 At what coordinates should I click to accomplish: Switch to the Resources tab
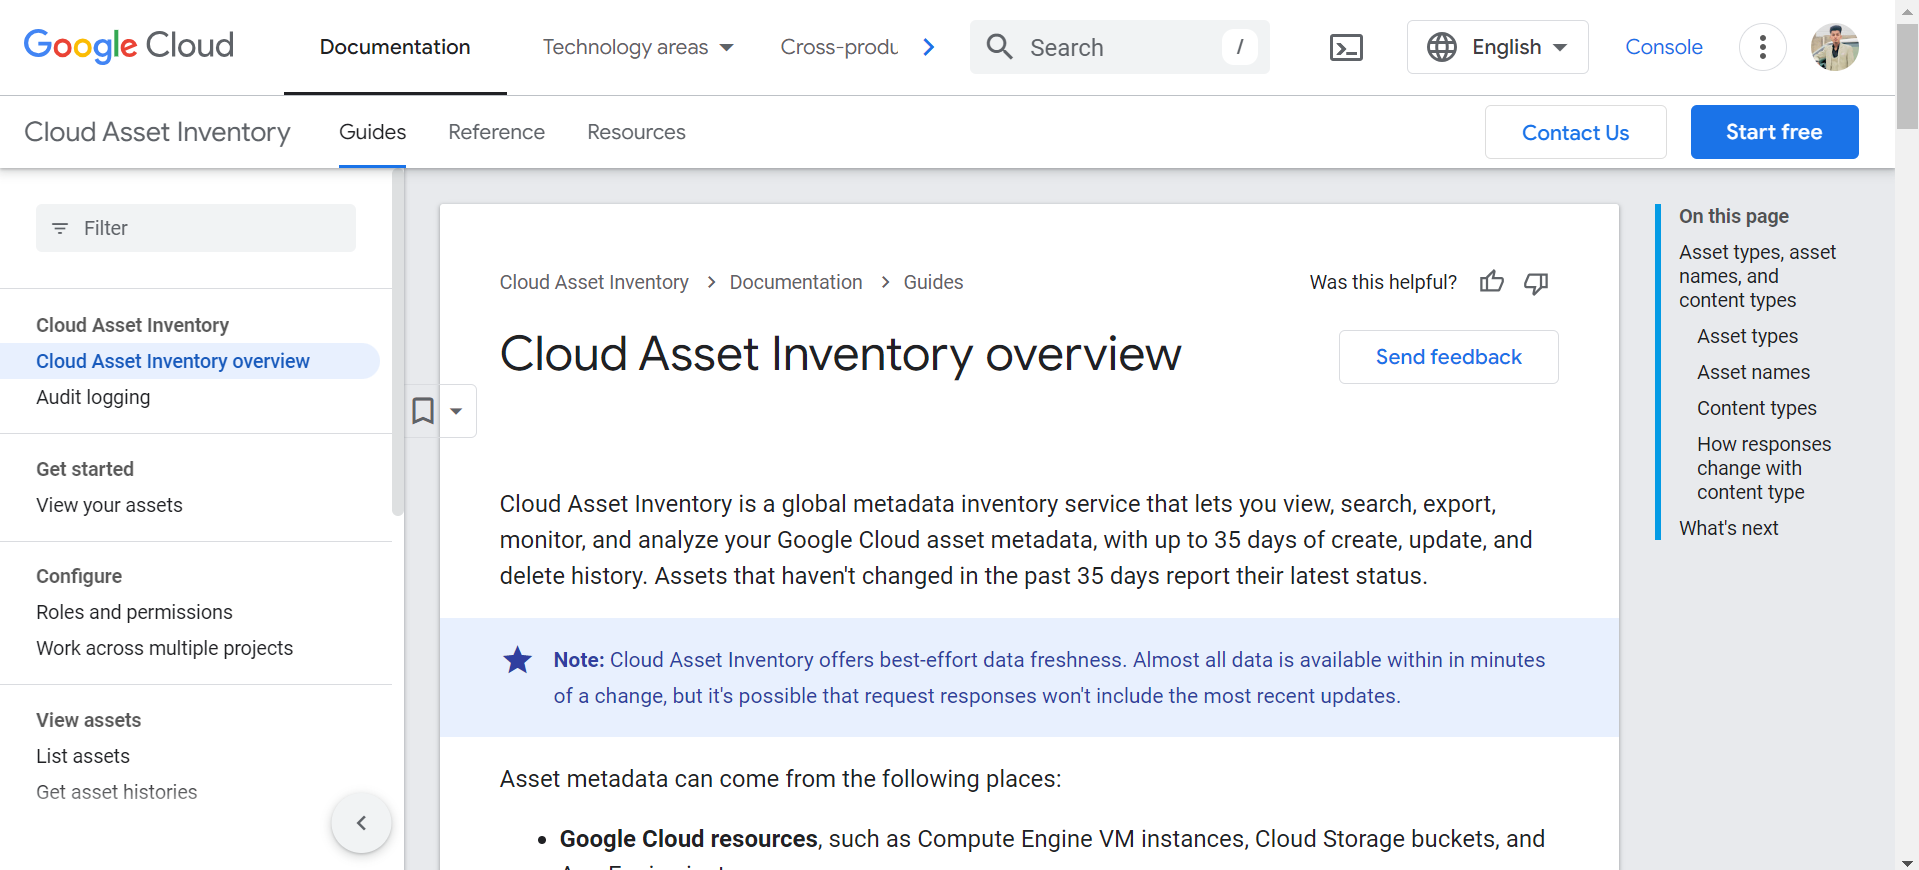[636, 132]
